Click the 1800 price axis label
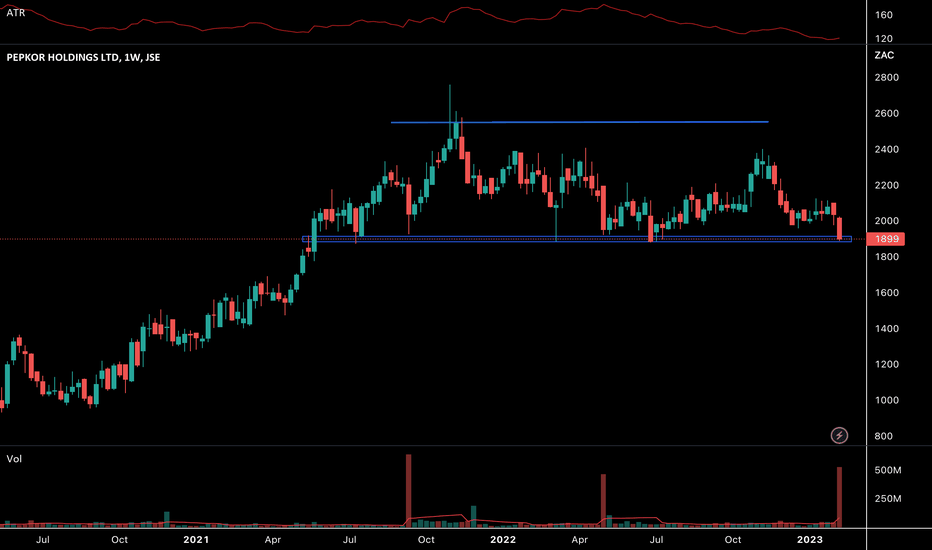The image size is (932, 550). (886, 257)
